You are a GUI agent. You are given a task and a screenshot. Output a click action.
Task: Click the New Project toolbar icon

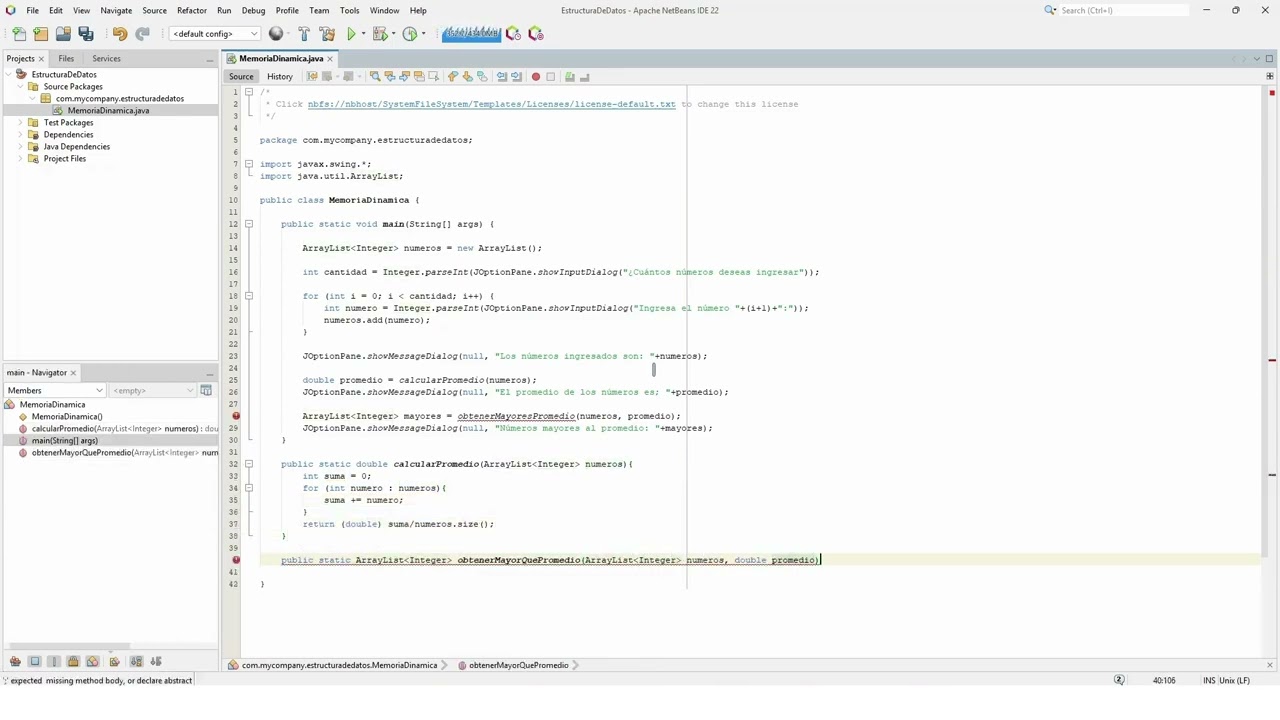[41, 34]
